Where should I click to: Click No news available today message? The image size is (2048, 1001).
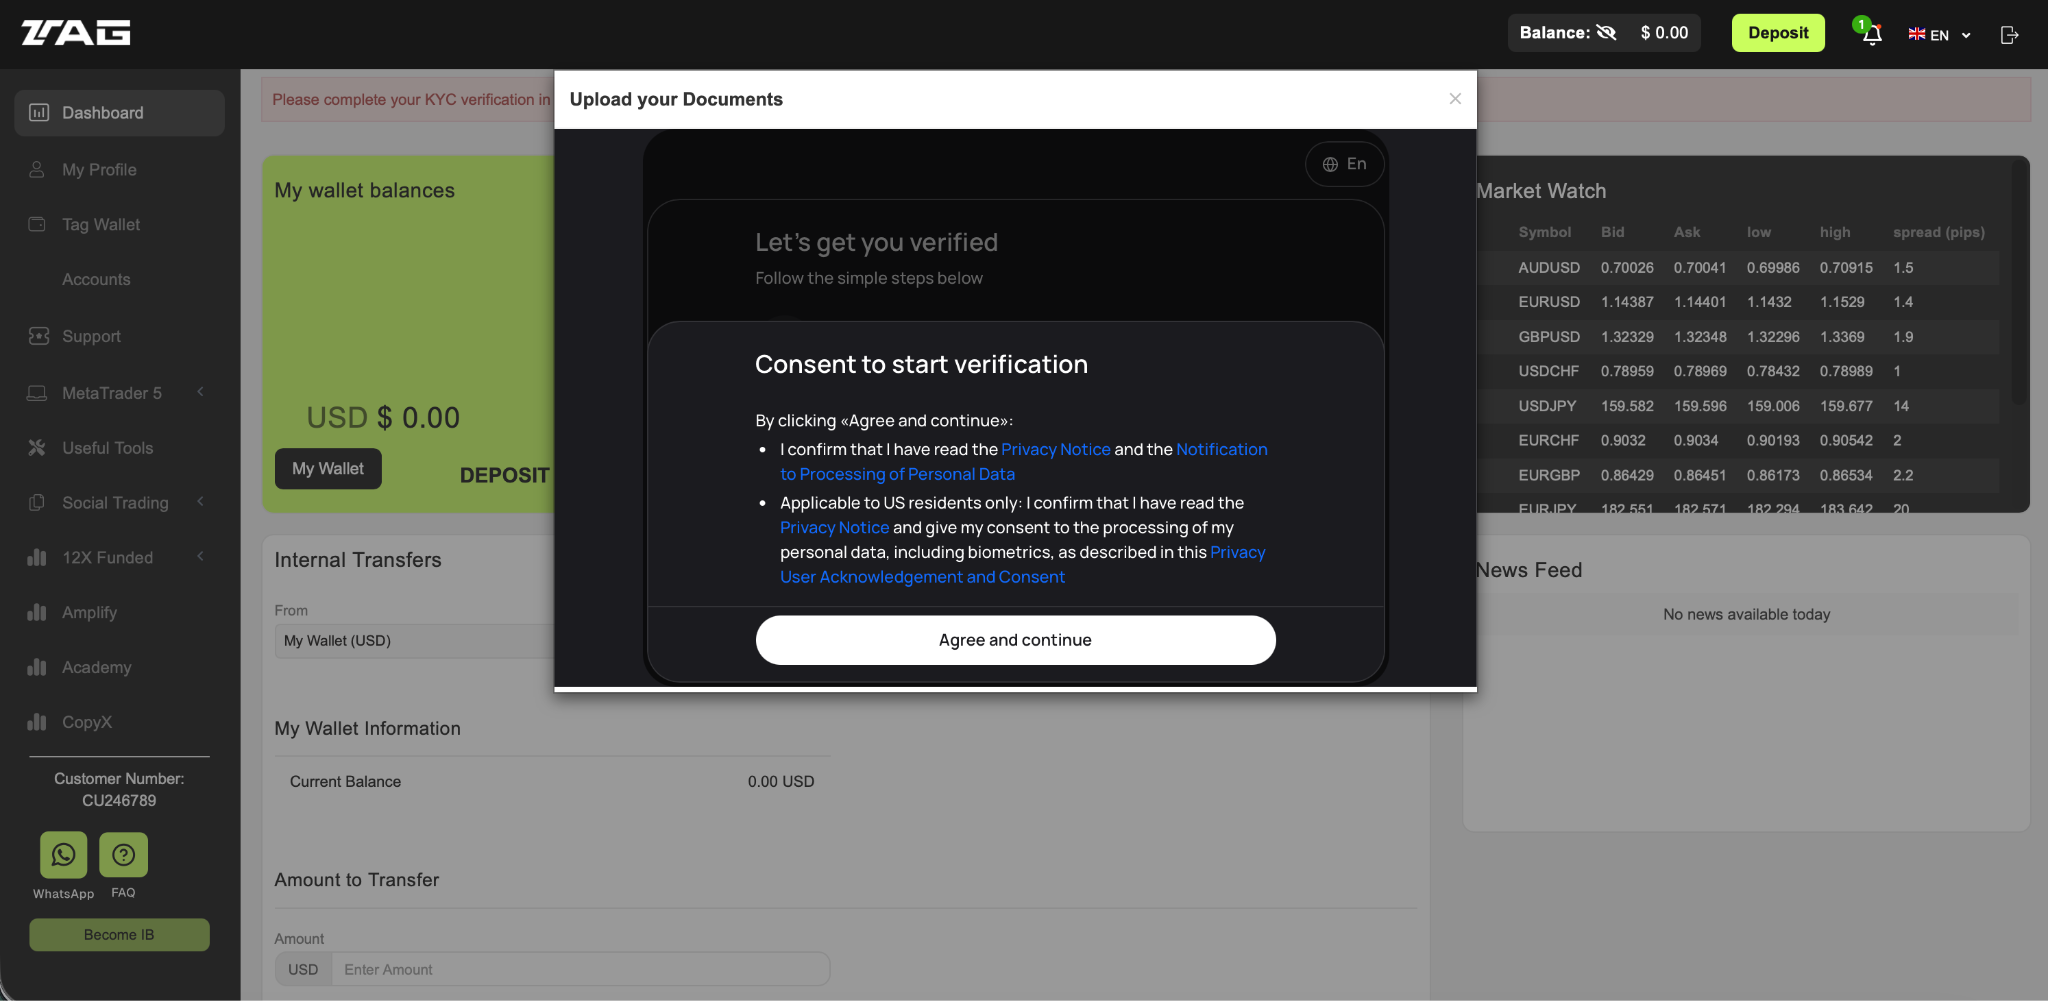pyautogui.click(x=1746, y=615)
